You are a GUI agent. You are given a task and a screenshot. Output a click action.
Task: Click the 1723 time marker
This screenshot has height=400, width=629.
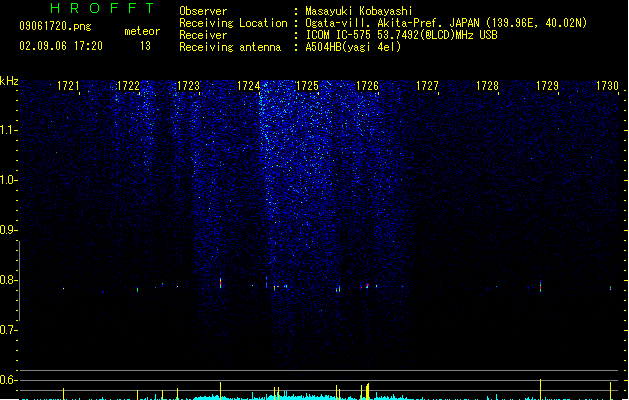tap(188, 86)
